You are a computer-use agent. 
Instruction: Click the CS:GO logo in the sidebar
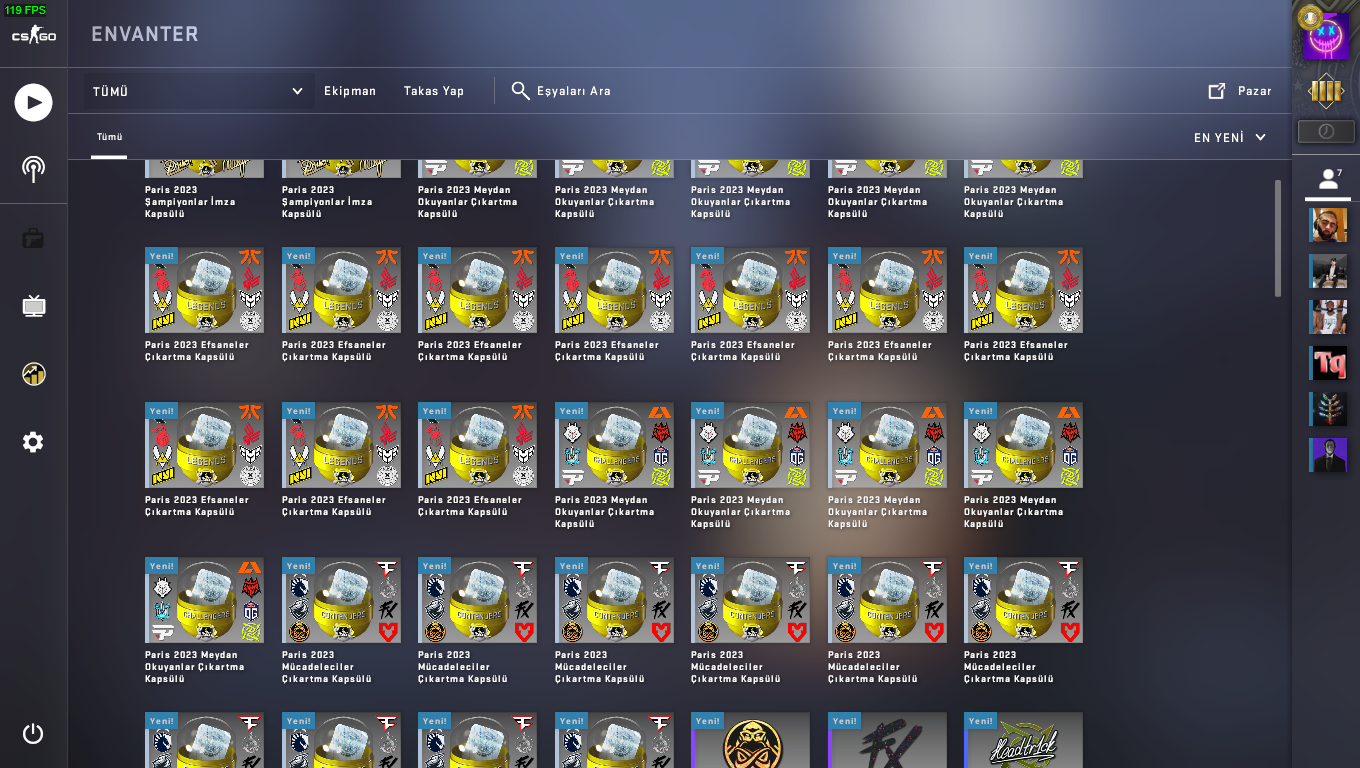click(33, 36)
